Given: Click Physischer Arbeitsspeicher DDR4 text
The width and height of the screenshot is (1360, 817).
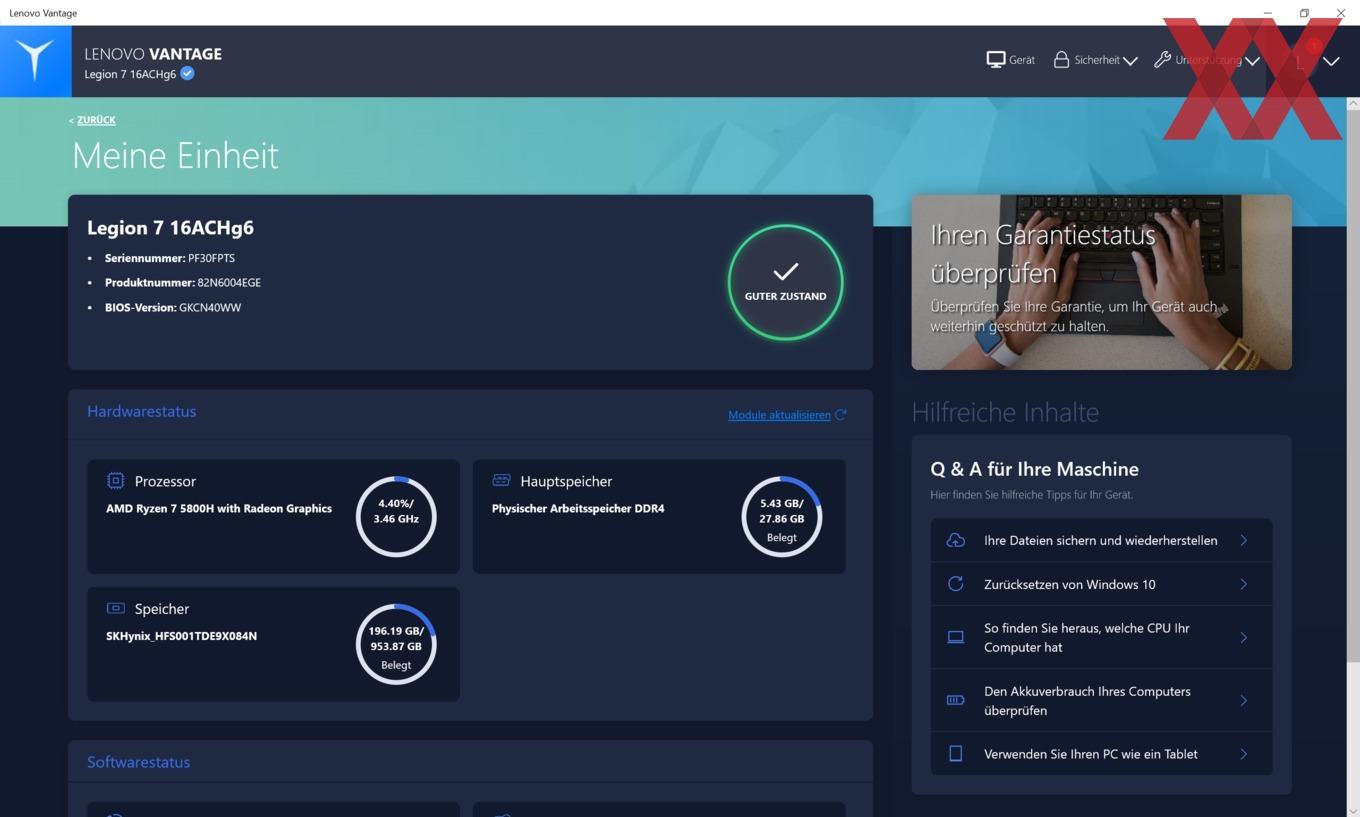Looking at the screenshot, I should pyautogui.click(x=578, y=509).
